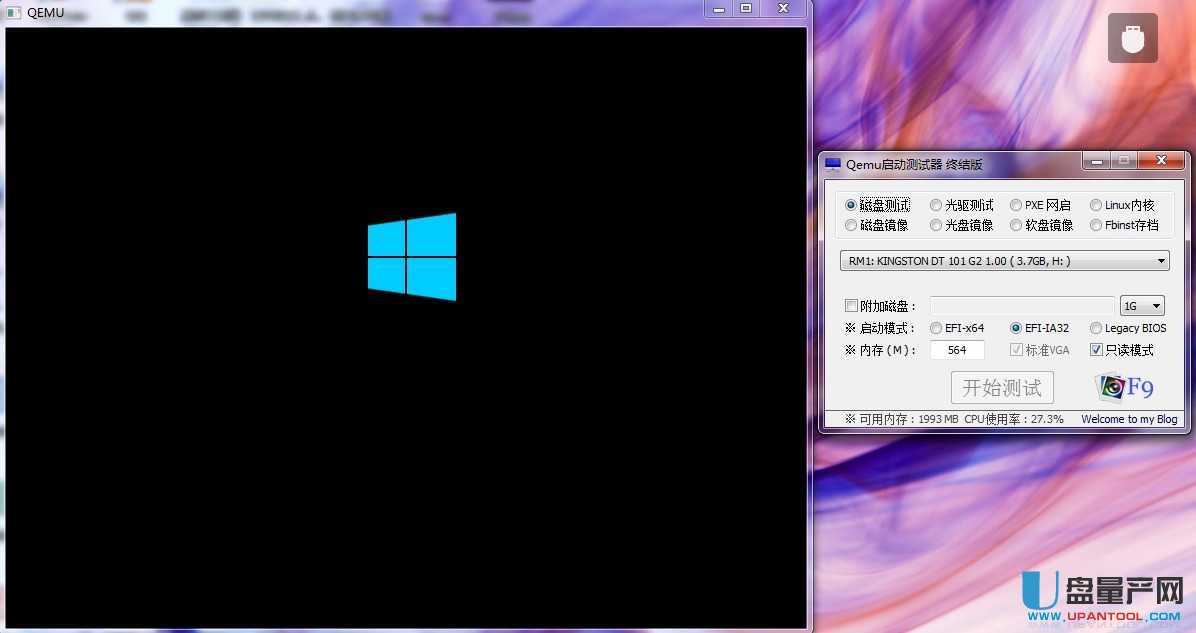Select the 软盘镜像 floppy image option
Viewport: 1196px width, 633px height.
(1018, 225)
